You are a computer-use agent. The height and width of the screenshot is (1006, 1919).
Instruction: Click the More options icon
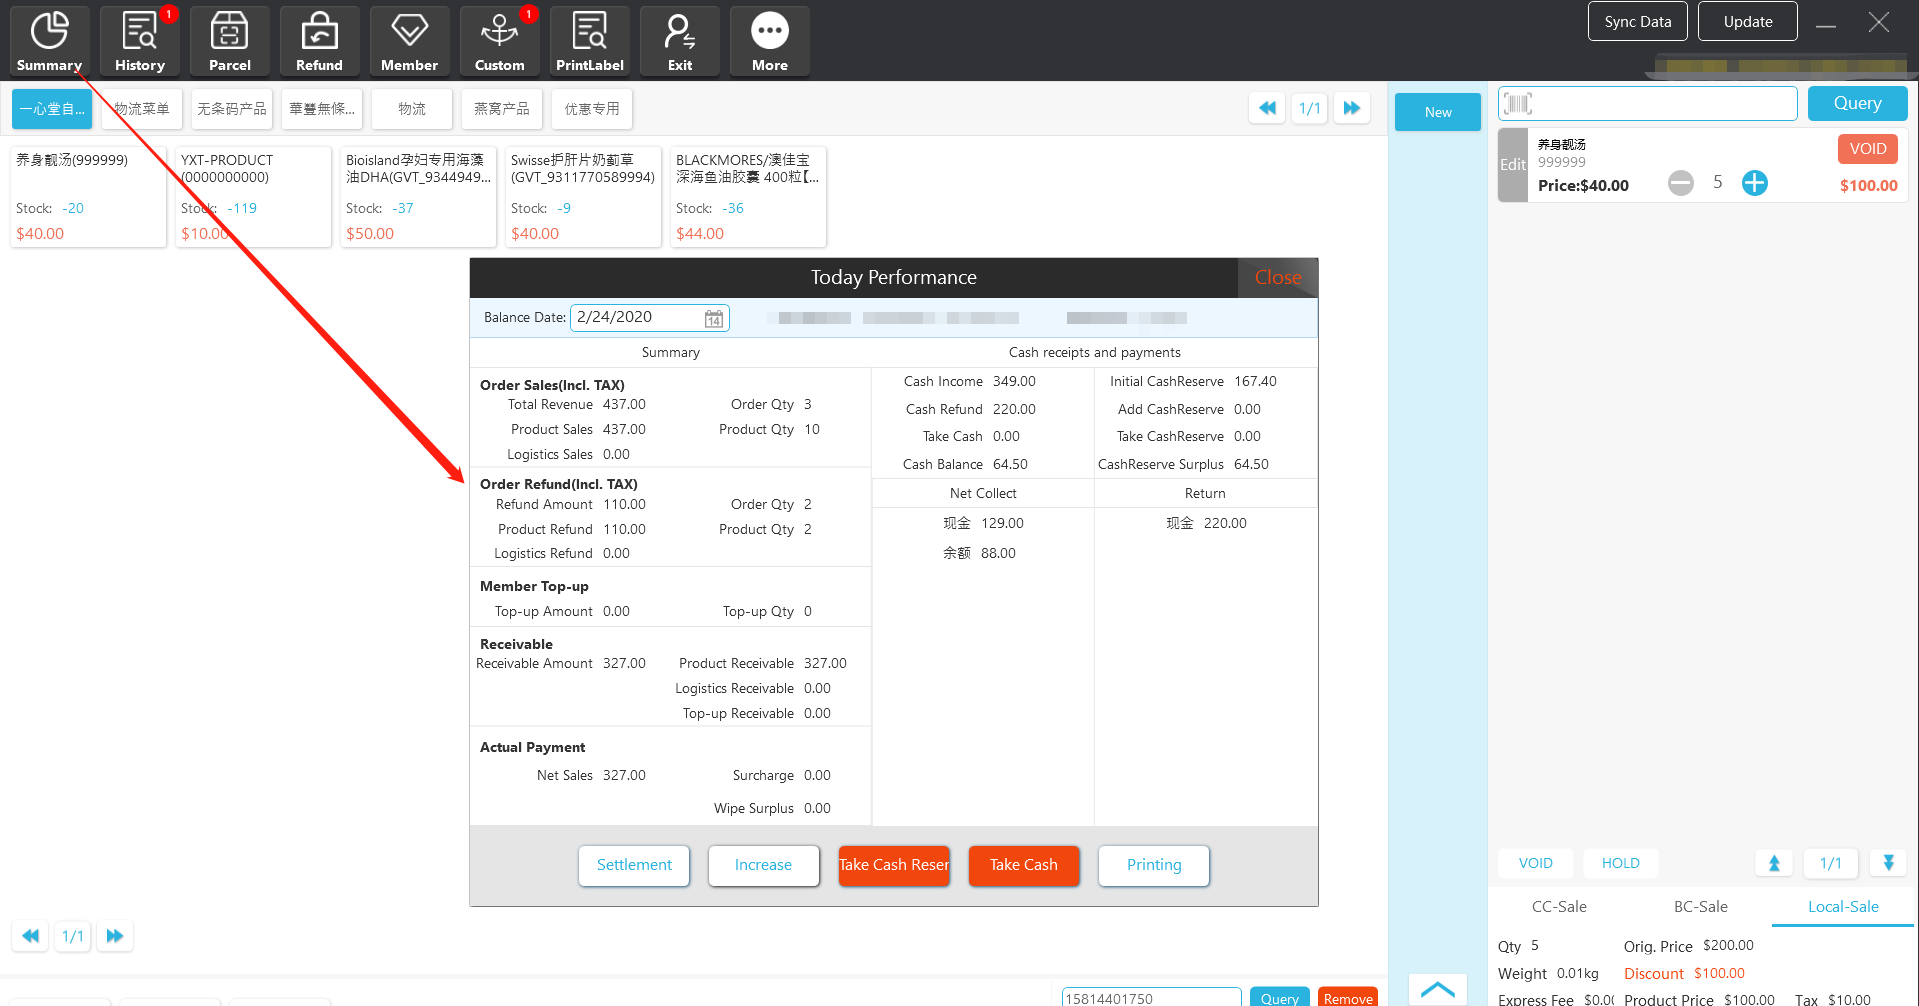769,41
